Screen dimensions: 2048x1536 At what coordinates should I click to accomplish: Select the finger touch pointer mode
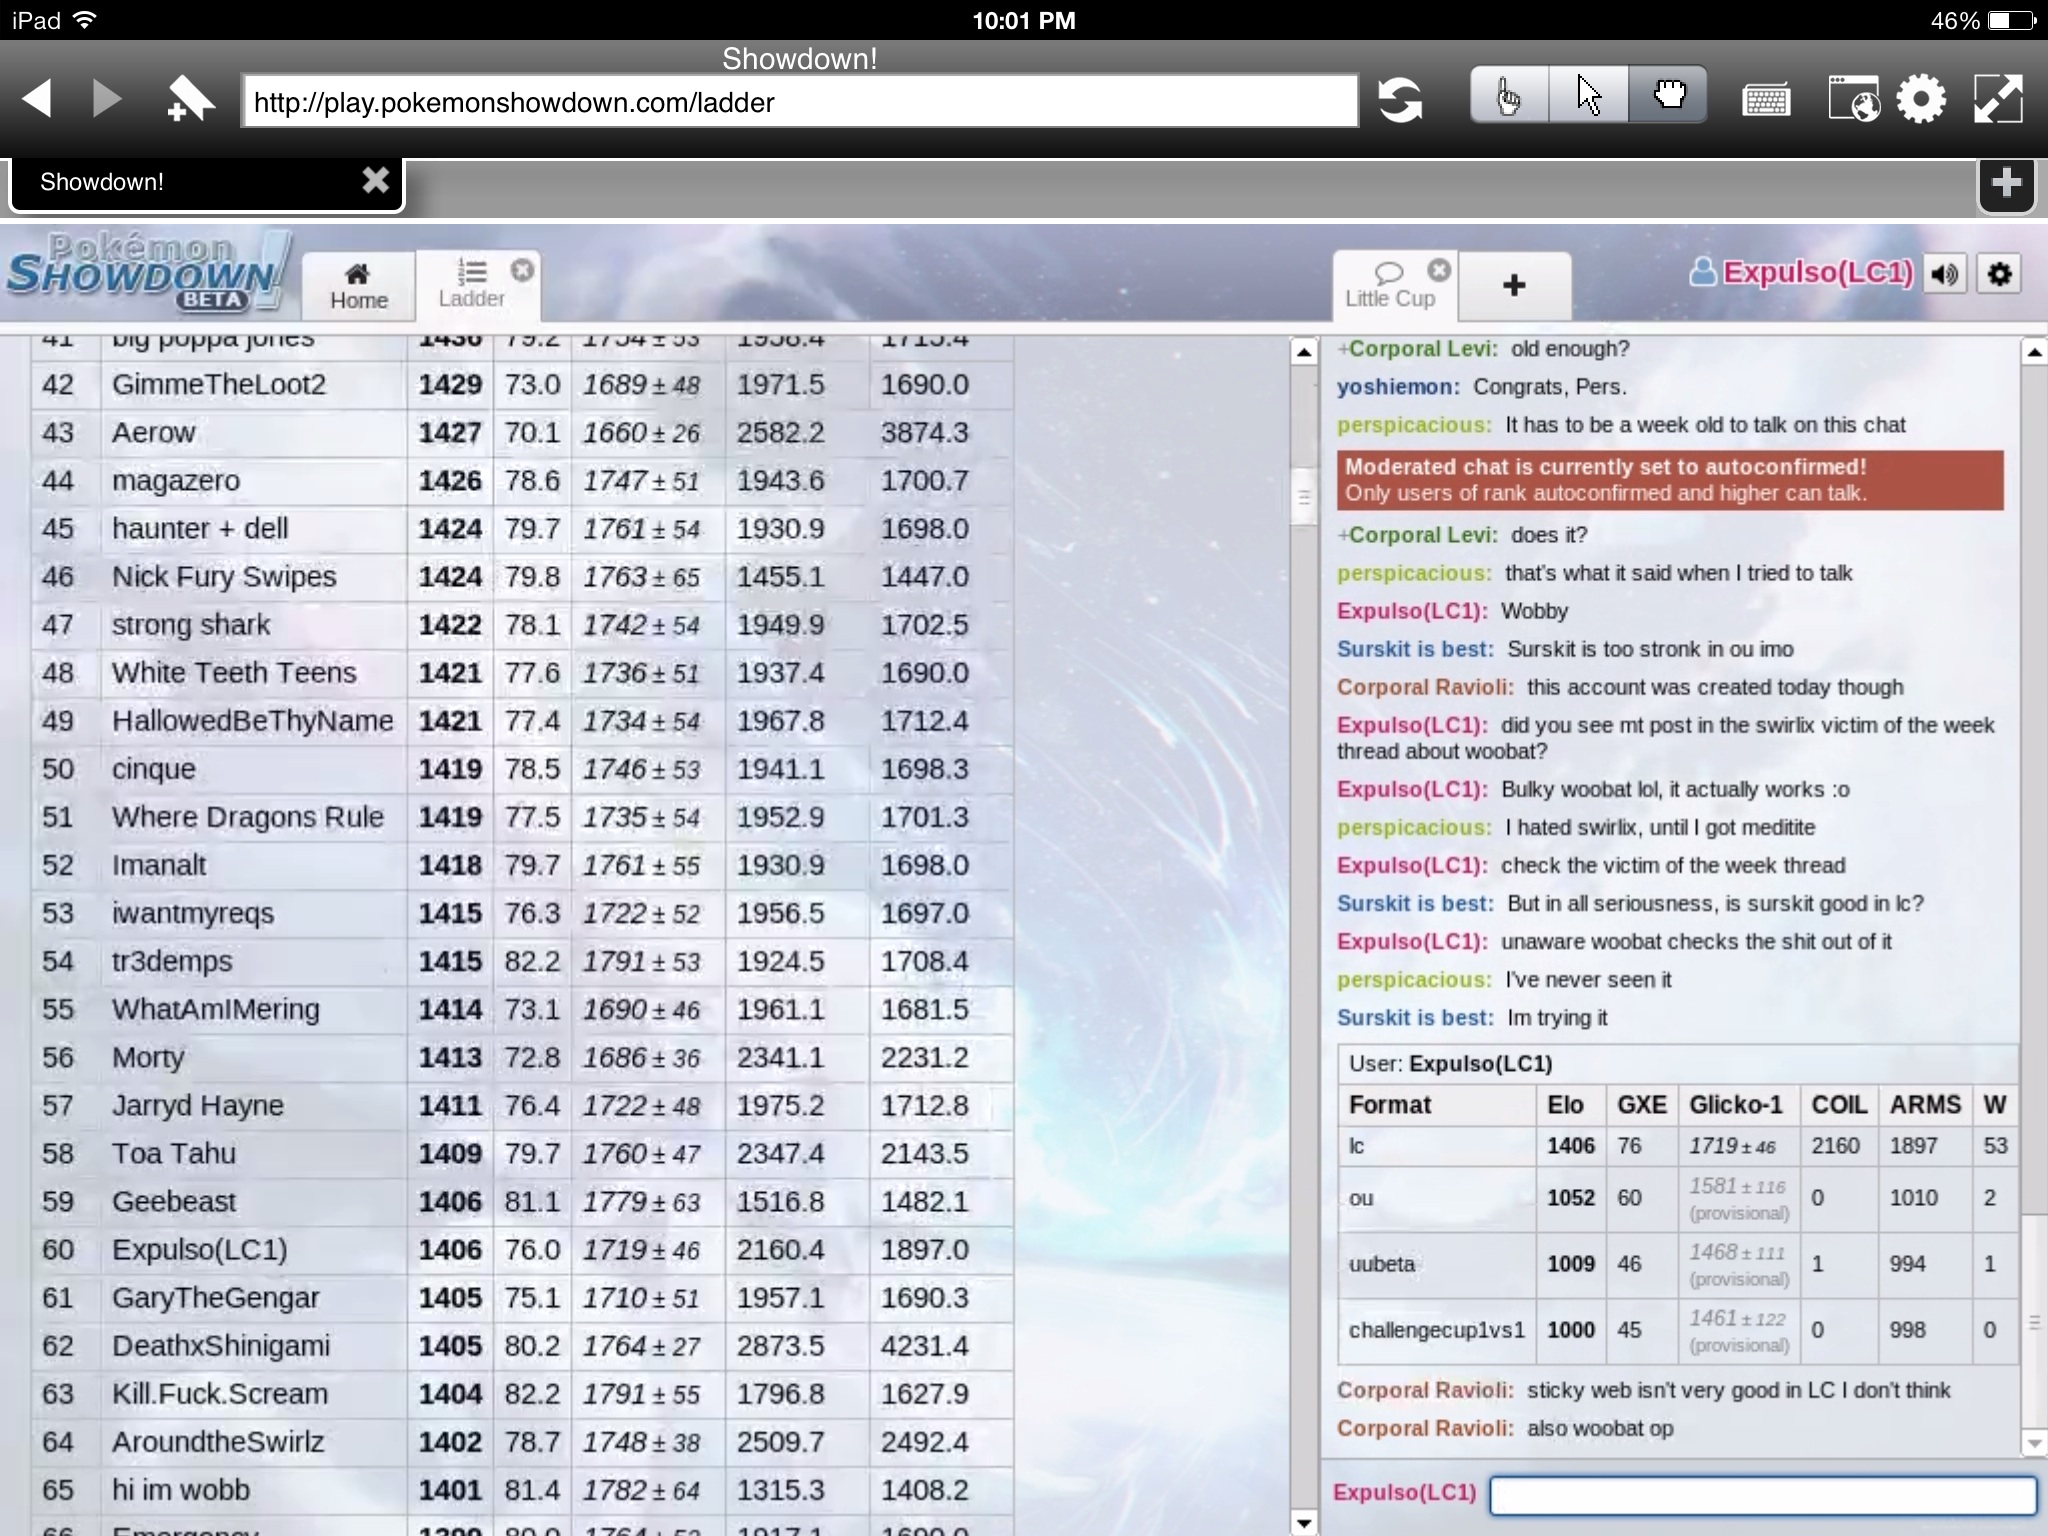click(x=1509, y=97)
